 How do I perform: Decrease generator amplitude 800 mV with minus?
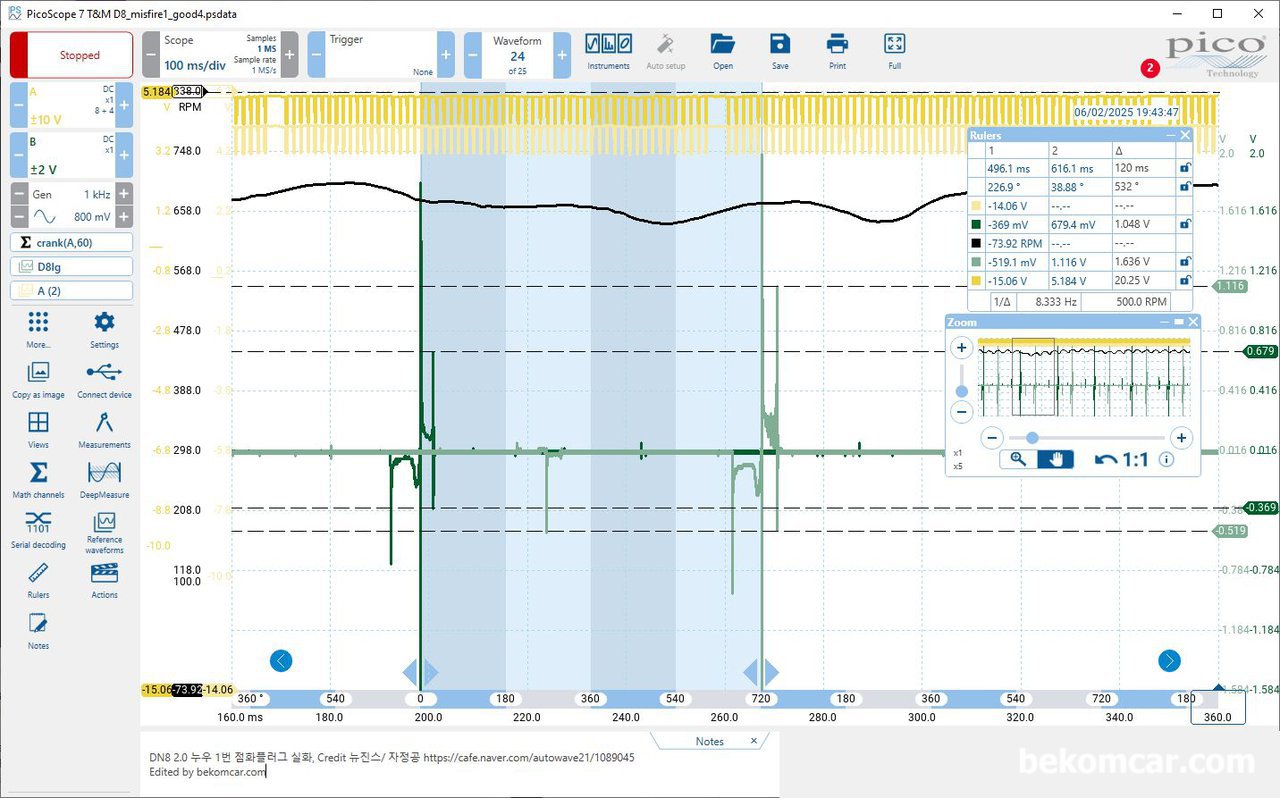pyautogui.click(x=18, y=216)
